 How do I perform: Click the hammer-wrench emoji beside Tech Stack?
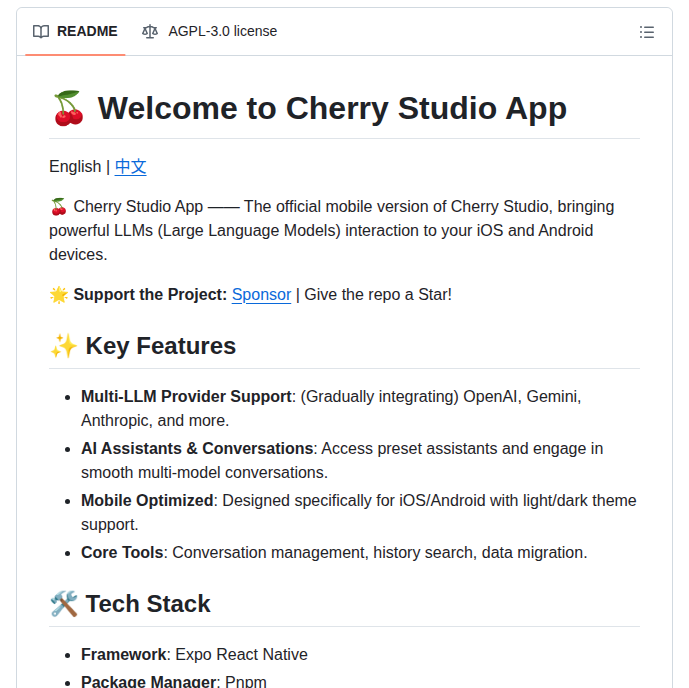pos(64,604)
